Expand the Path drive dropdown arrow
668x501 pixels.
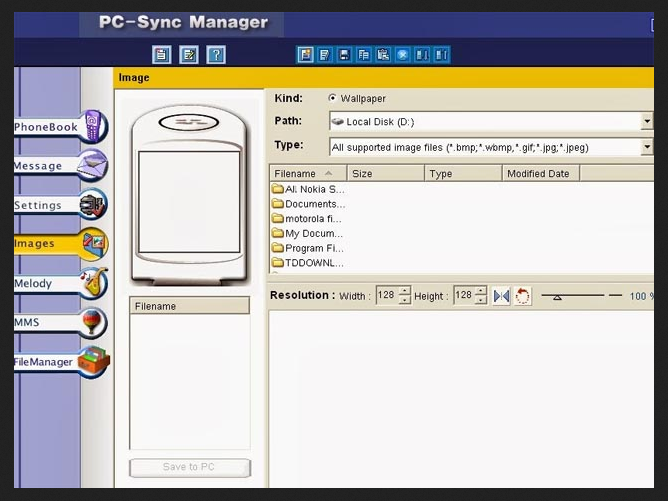(647, 121)
